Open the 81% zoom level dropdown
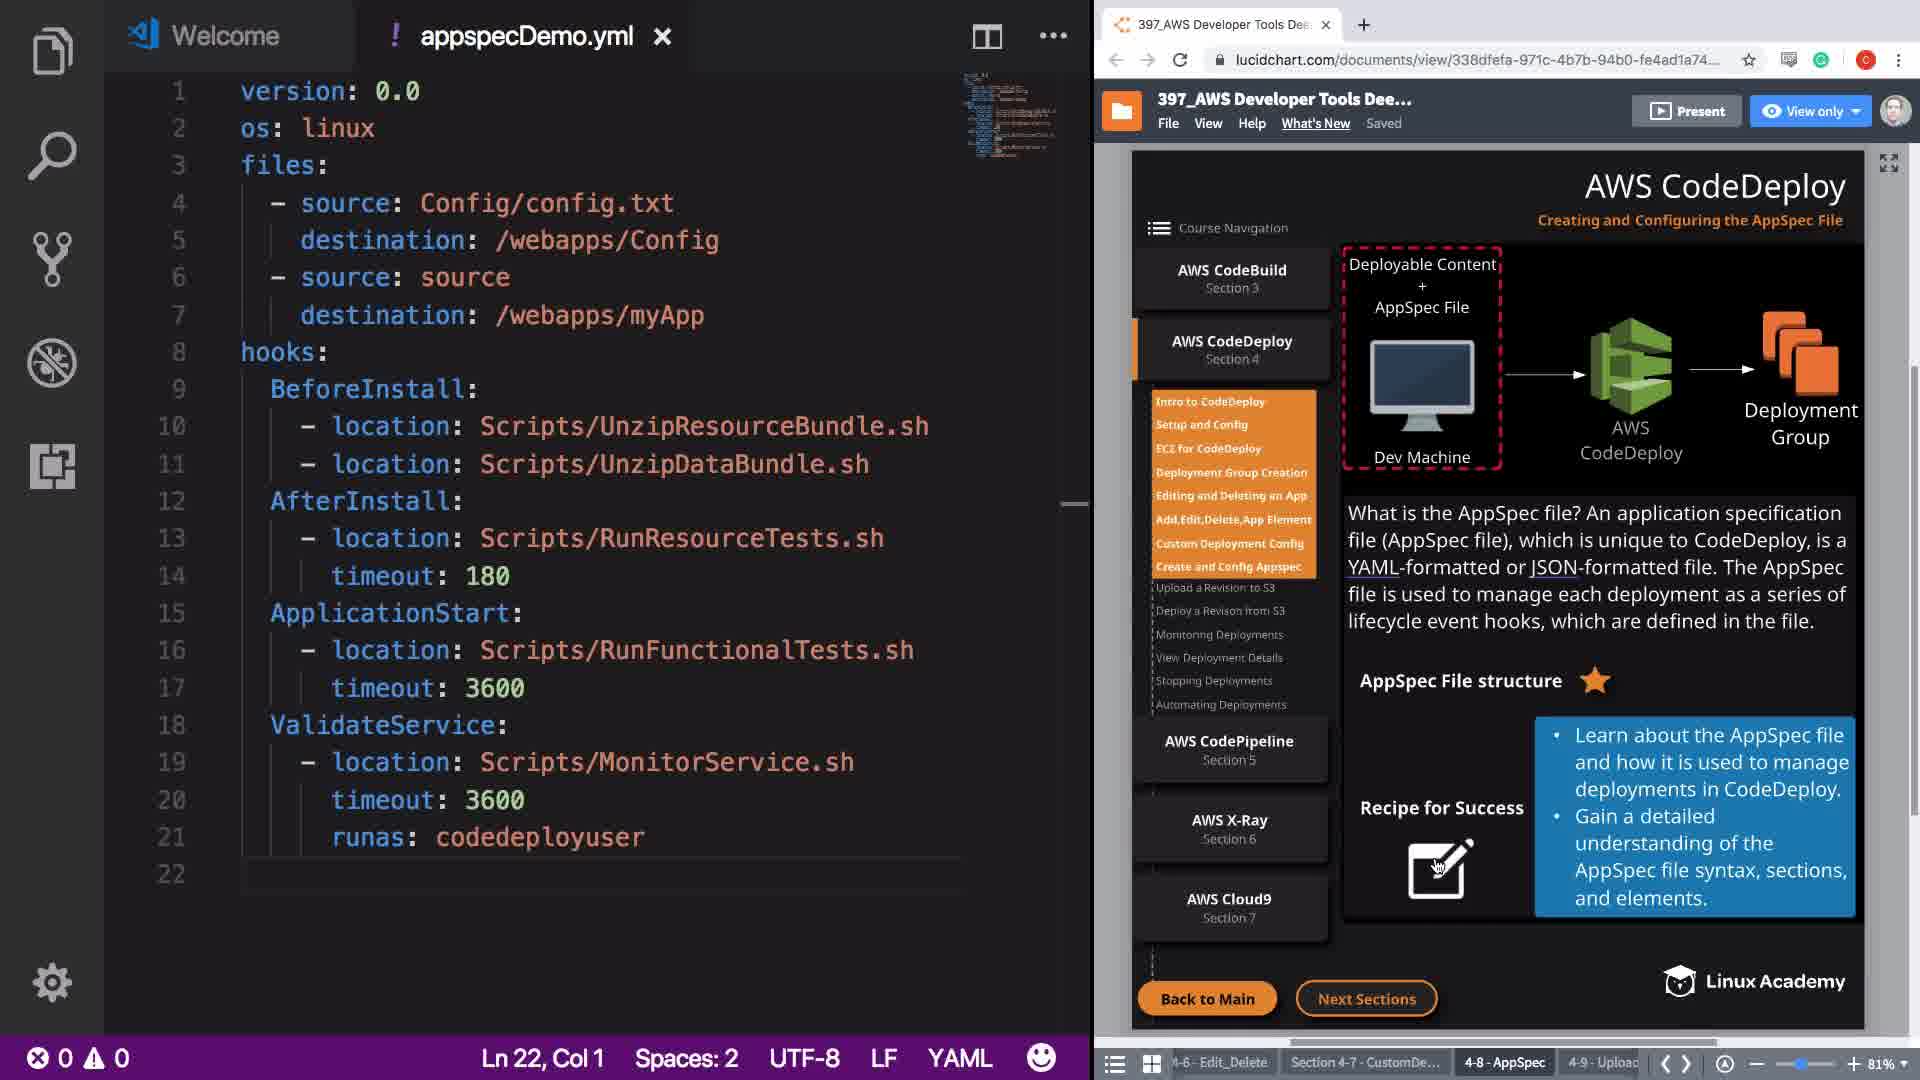Image resolution: width=1920 pixels, height=1080 pixels. click(x=1887, y=1063)
